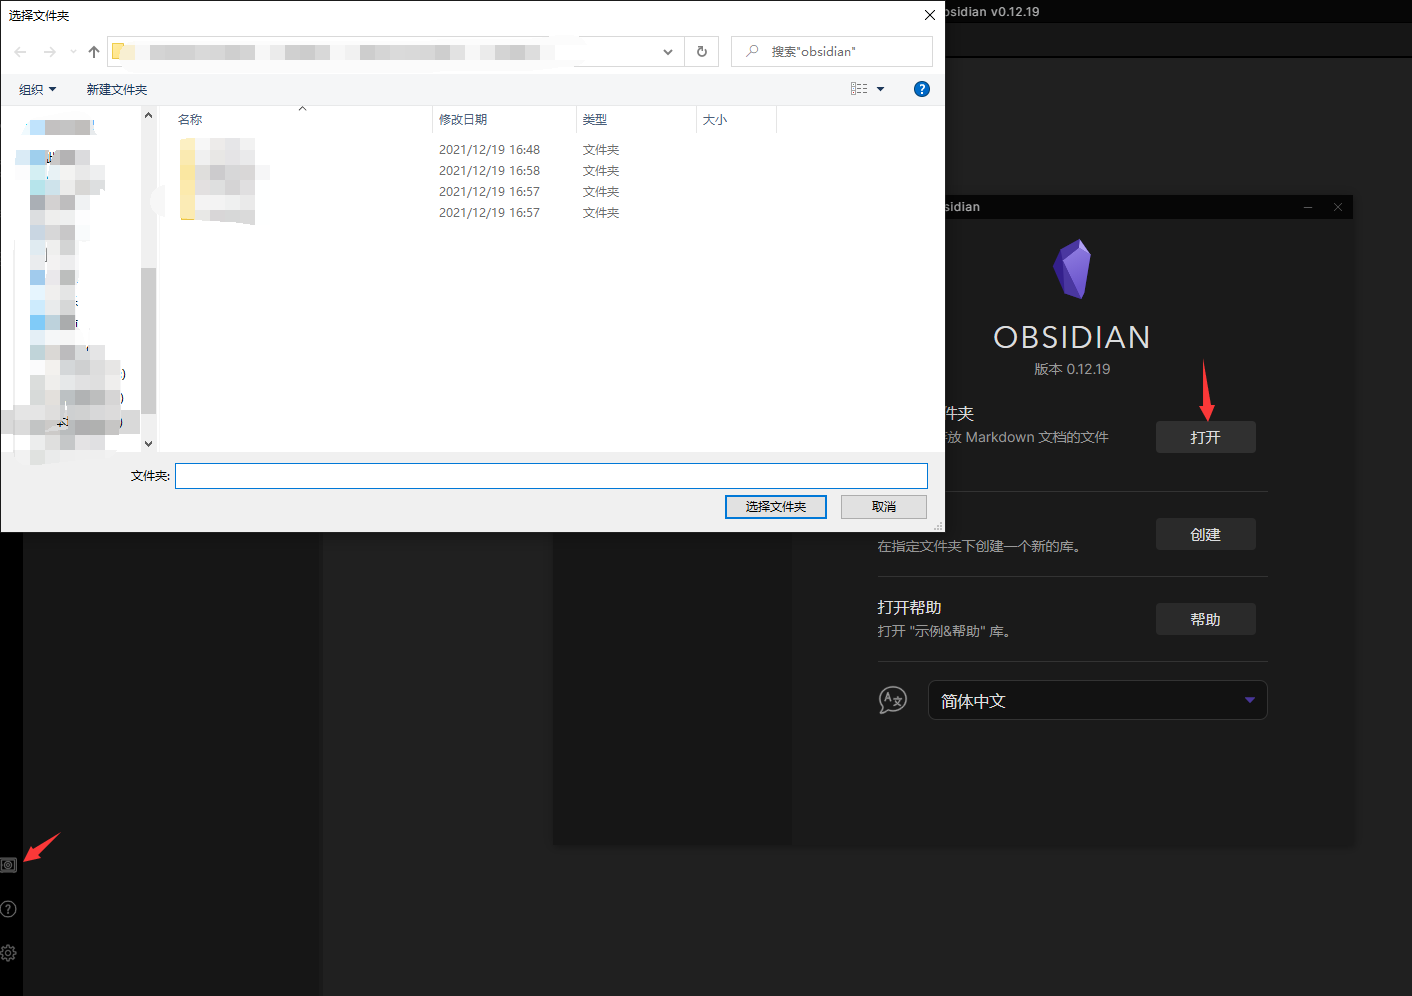Sort by the 修改日期 column header
The image size is (1412, 996).
coord(463,119)
